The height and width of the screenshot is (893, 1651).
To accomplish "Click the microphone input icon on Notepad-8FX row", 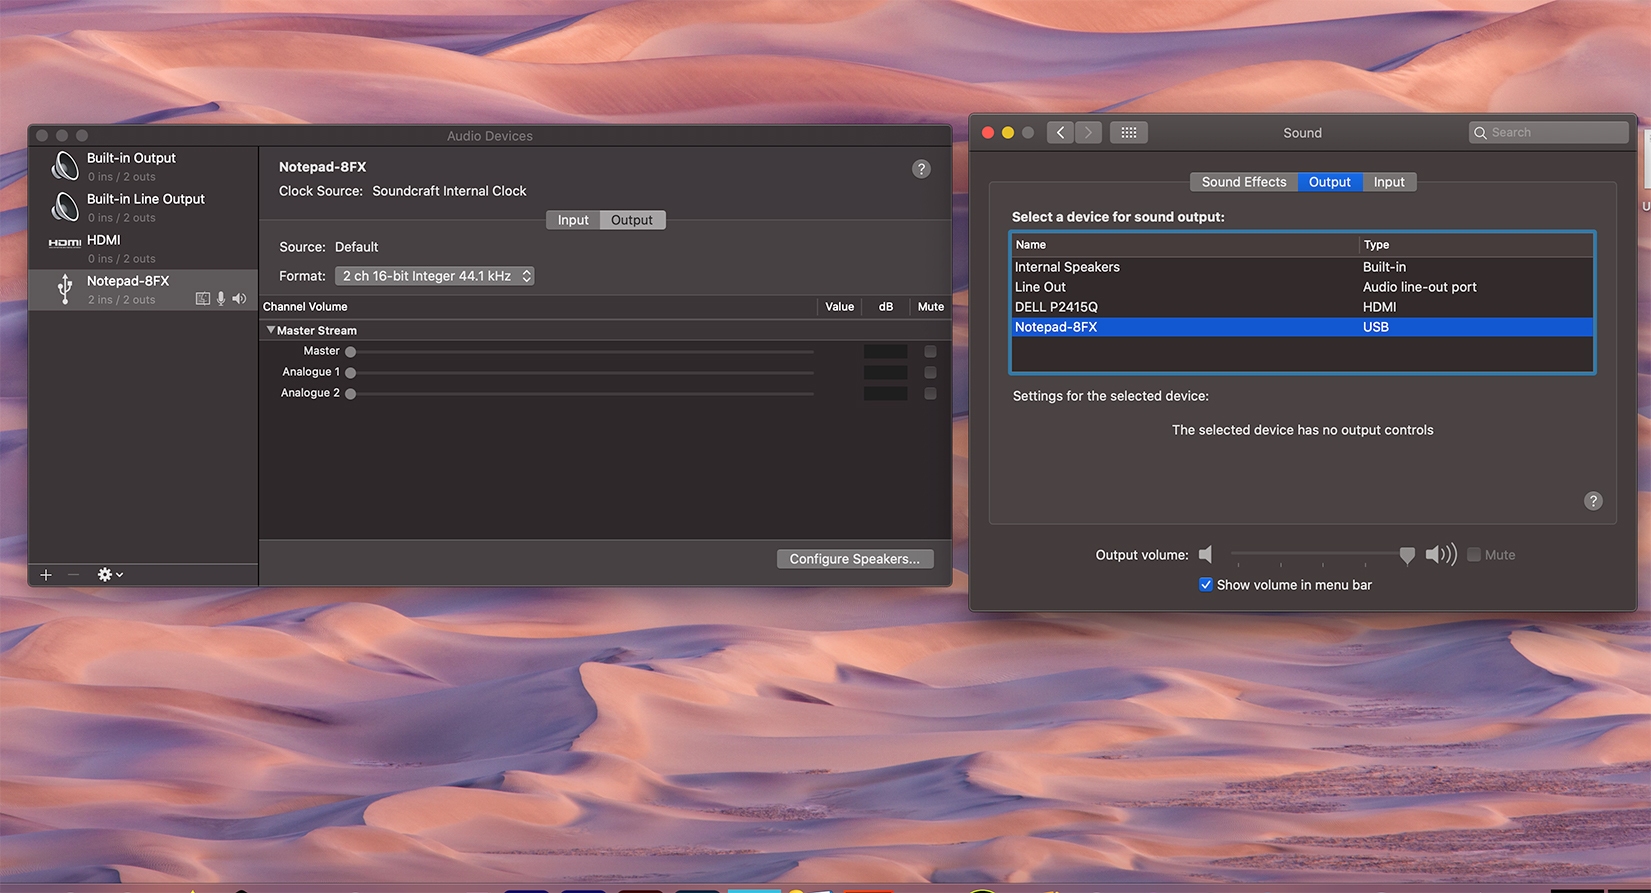I will tap(221, 299).
